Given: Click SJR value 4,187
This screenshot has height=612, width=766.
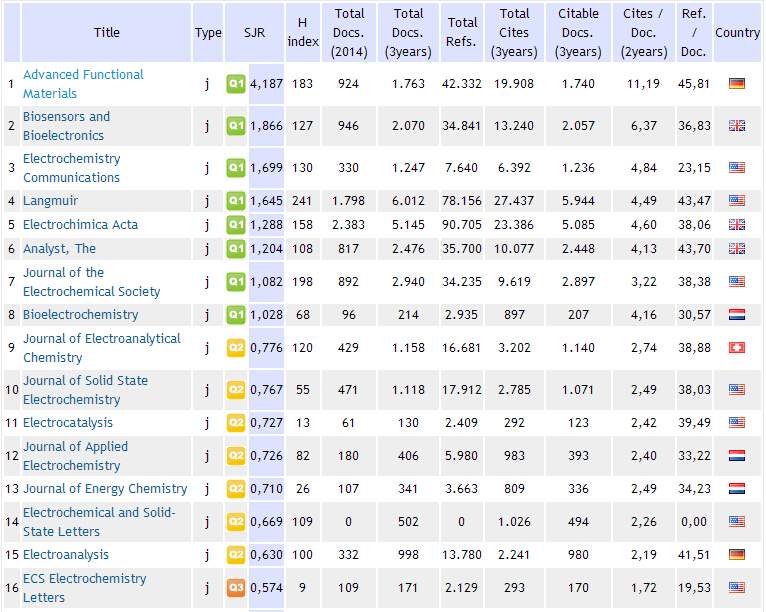Looking at the screenshot, I should click(x=266, y=84).
